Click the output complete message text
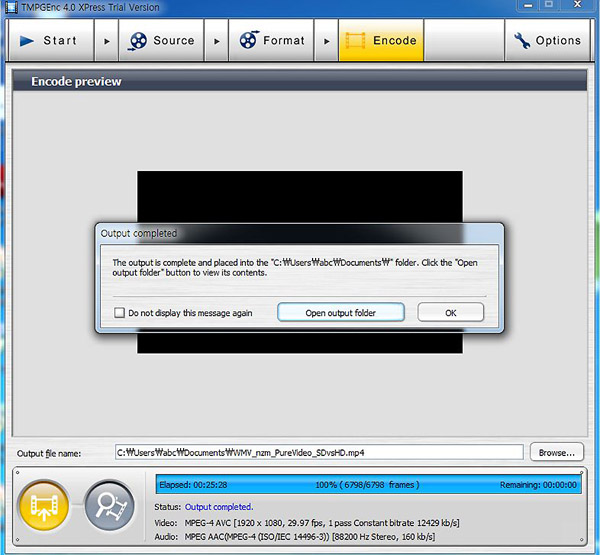This screenshot has height=555, width=600. [x=295, y=268]
